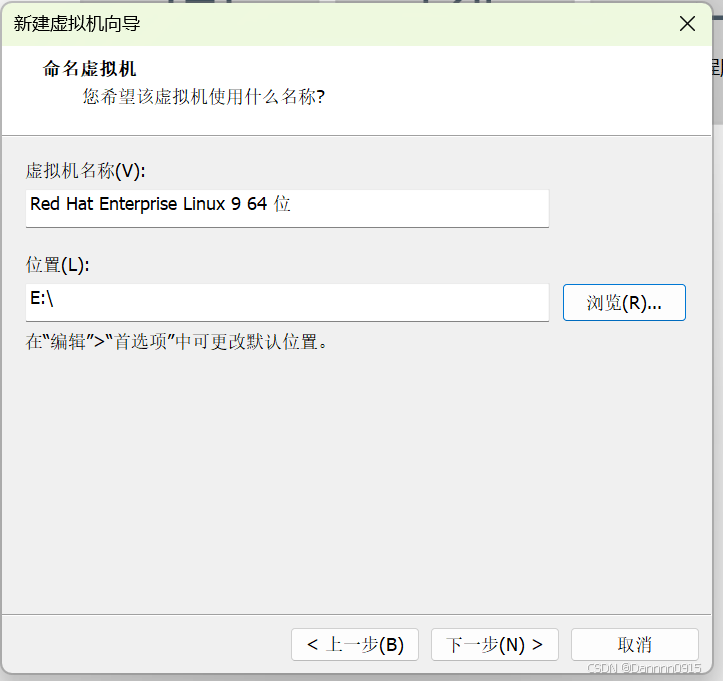This screenshot has width=723, height=681.
Task: Click the 命名虚拟机 heading
Action: [x=89, y=69]
